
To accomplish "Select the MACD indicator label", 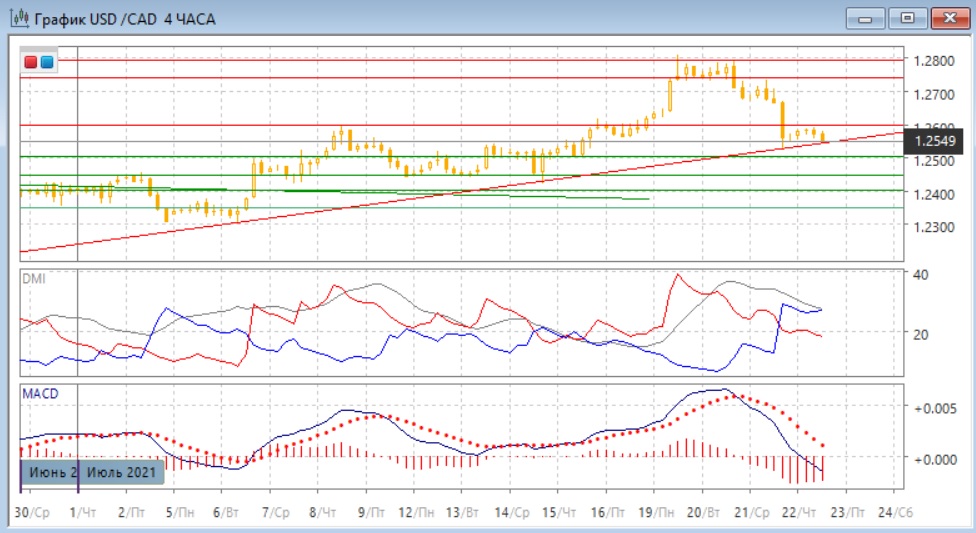I will pos(40,393).
